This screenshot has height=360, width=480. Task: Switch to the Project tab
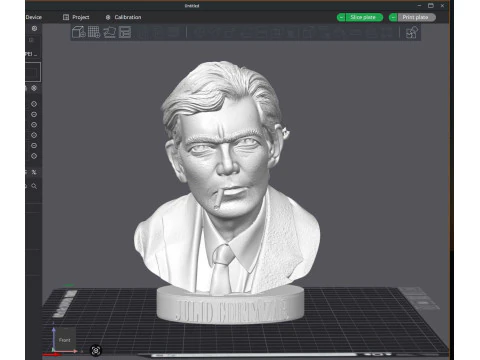click(x=76, y=17)
